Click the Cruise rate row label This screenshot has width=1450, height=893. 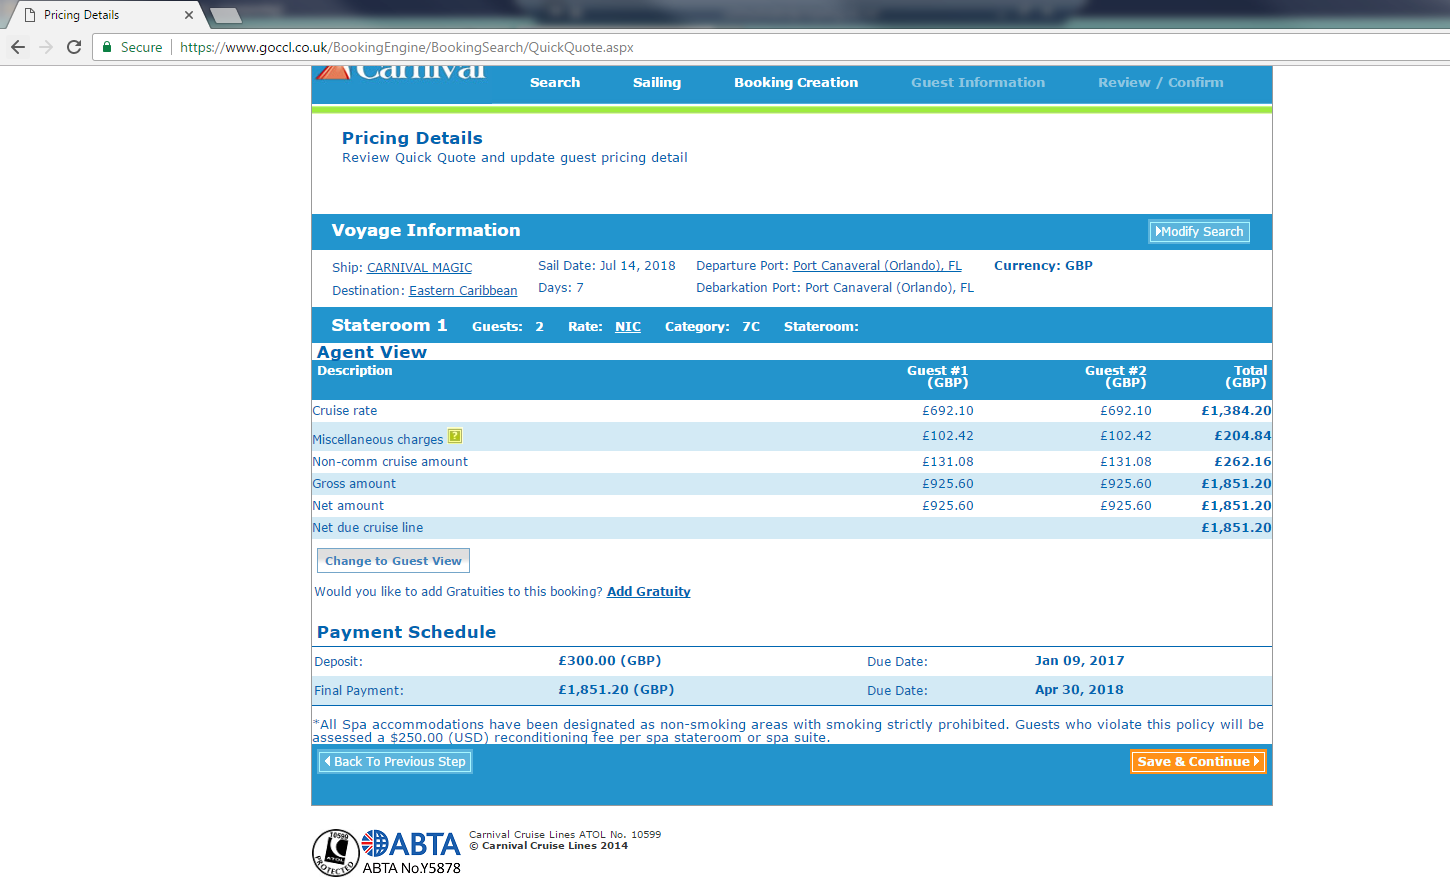click(x=345, y=411)
